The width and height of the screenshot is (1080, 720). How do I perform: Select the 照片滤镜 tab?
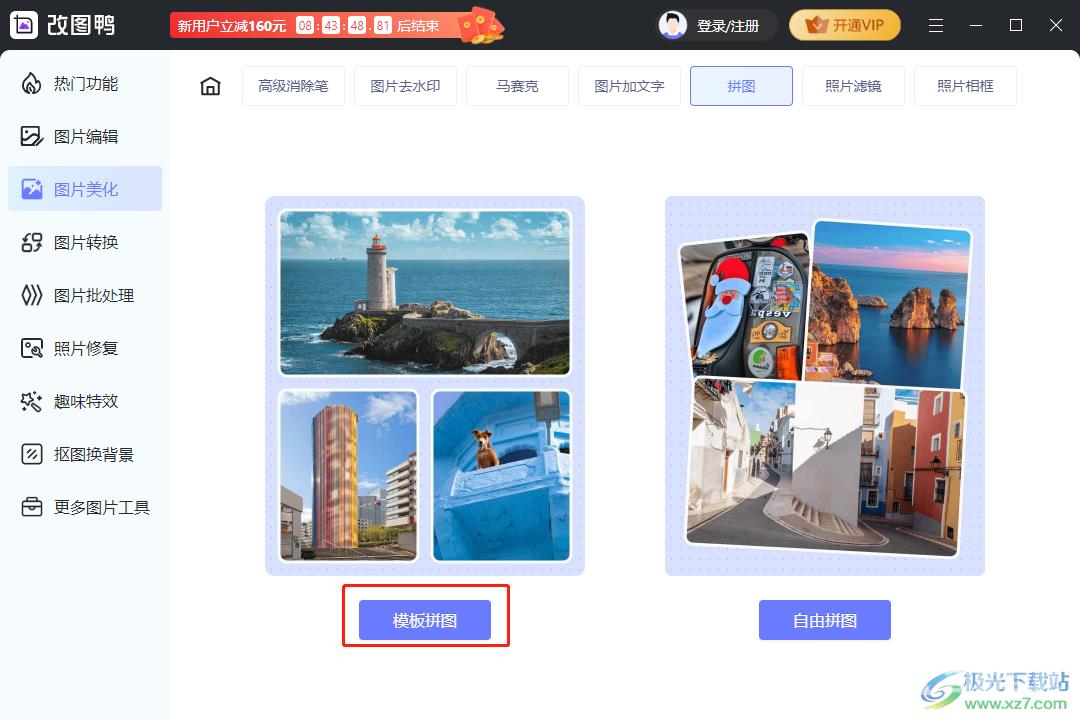pyautogui.click(x=853, y=86)
